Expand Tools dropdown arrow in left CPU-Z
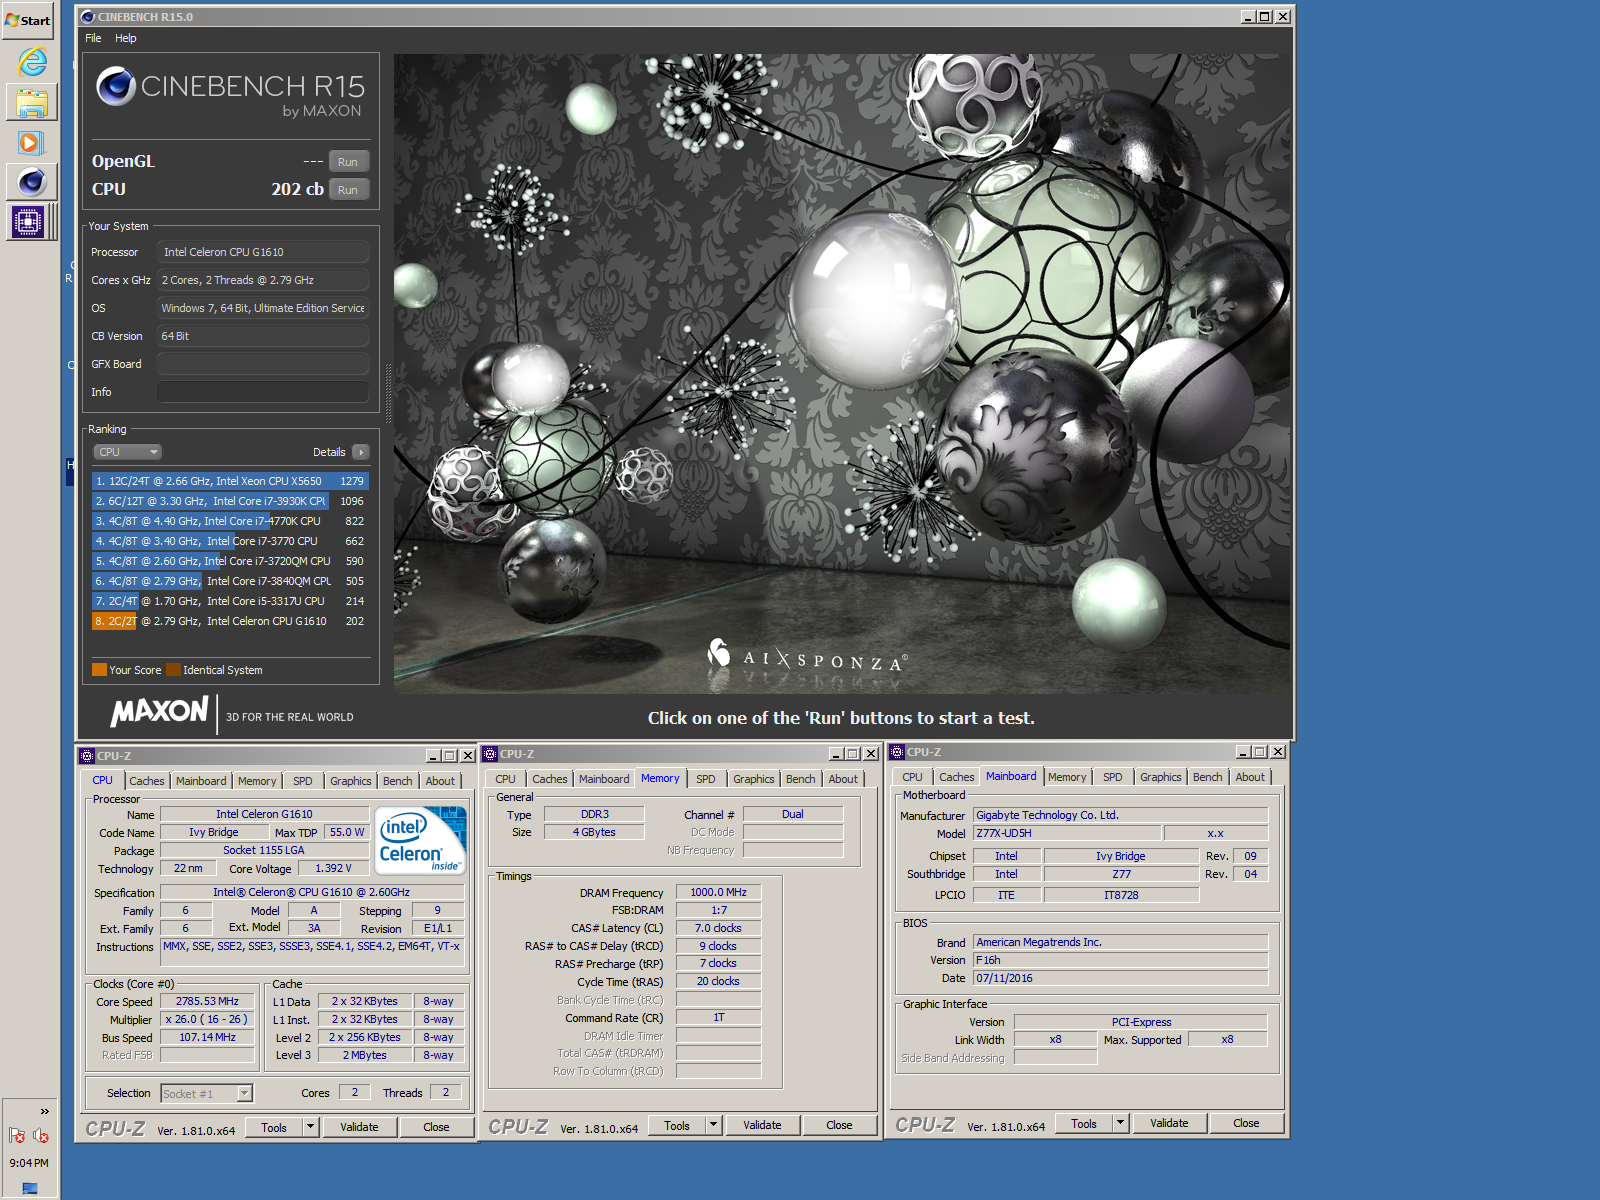Viewport: 1600px width, 1200px height. [x=310, y=1127]
